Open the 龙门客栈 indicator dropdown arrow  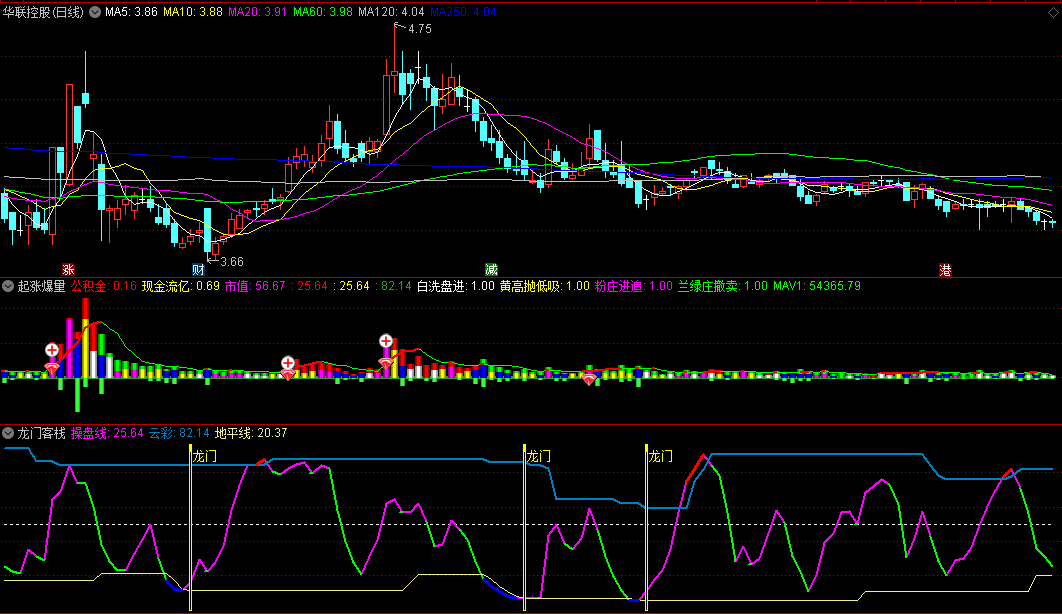click(8, 433)
